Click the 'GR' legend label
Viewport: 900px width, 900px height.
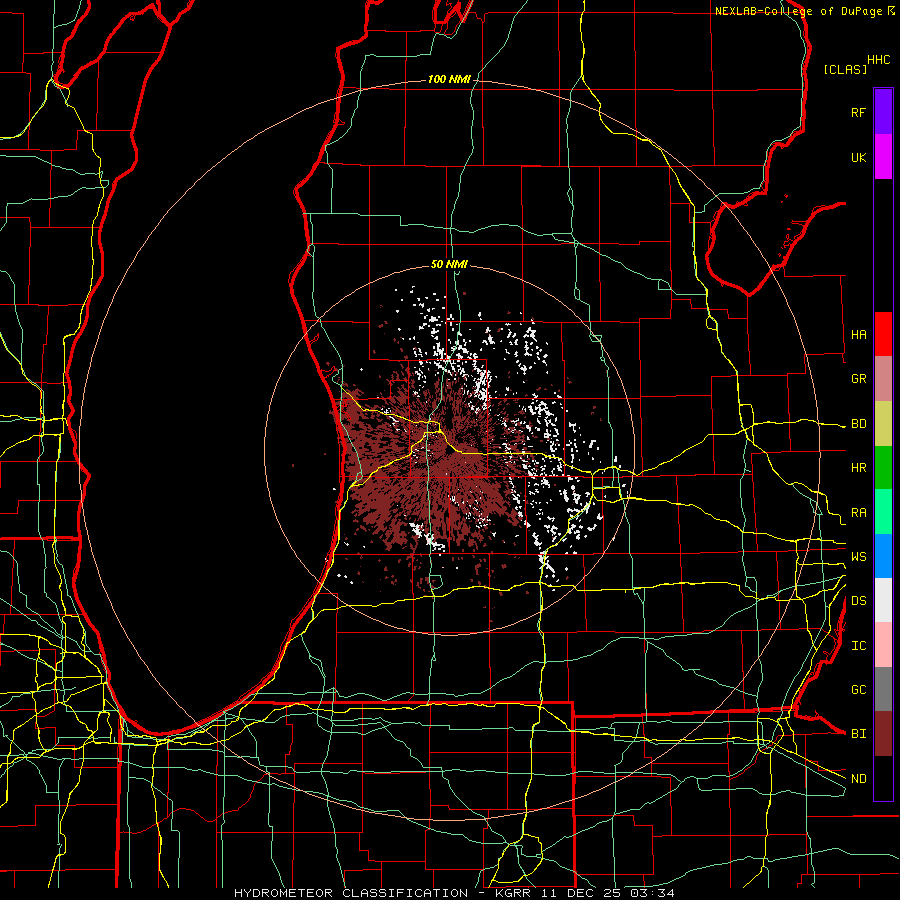859,379
